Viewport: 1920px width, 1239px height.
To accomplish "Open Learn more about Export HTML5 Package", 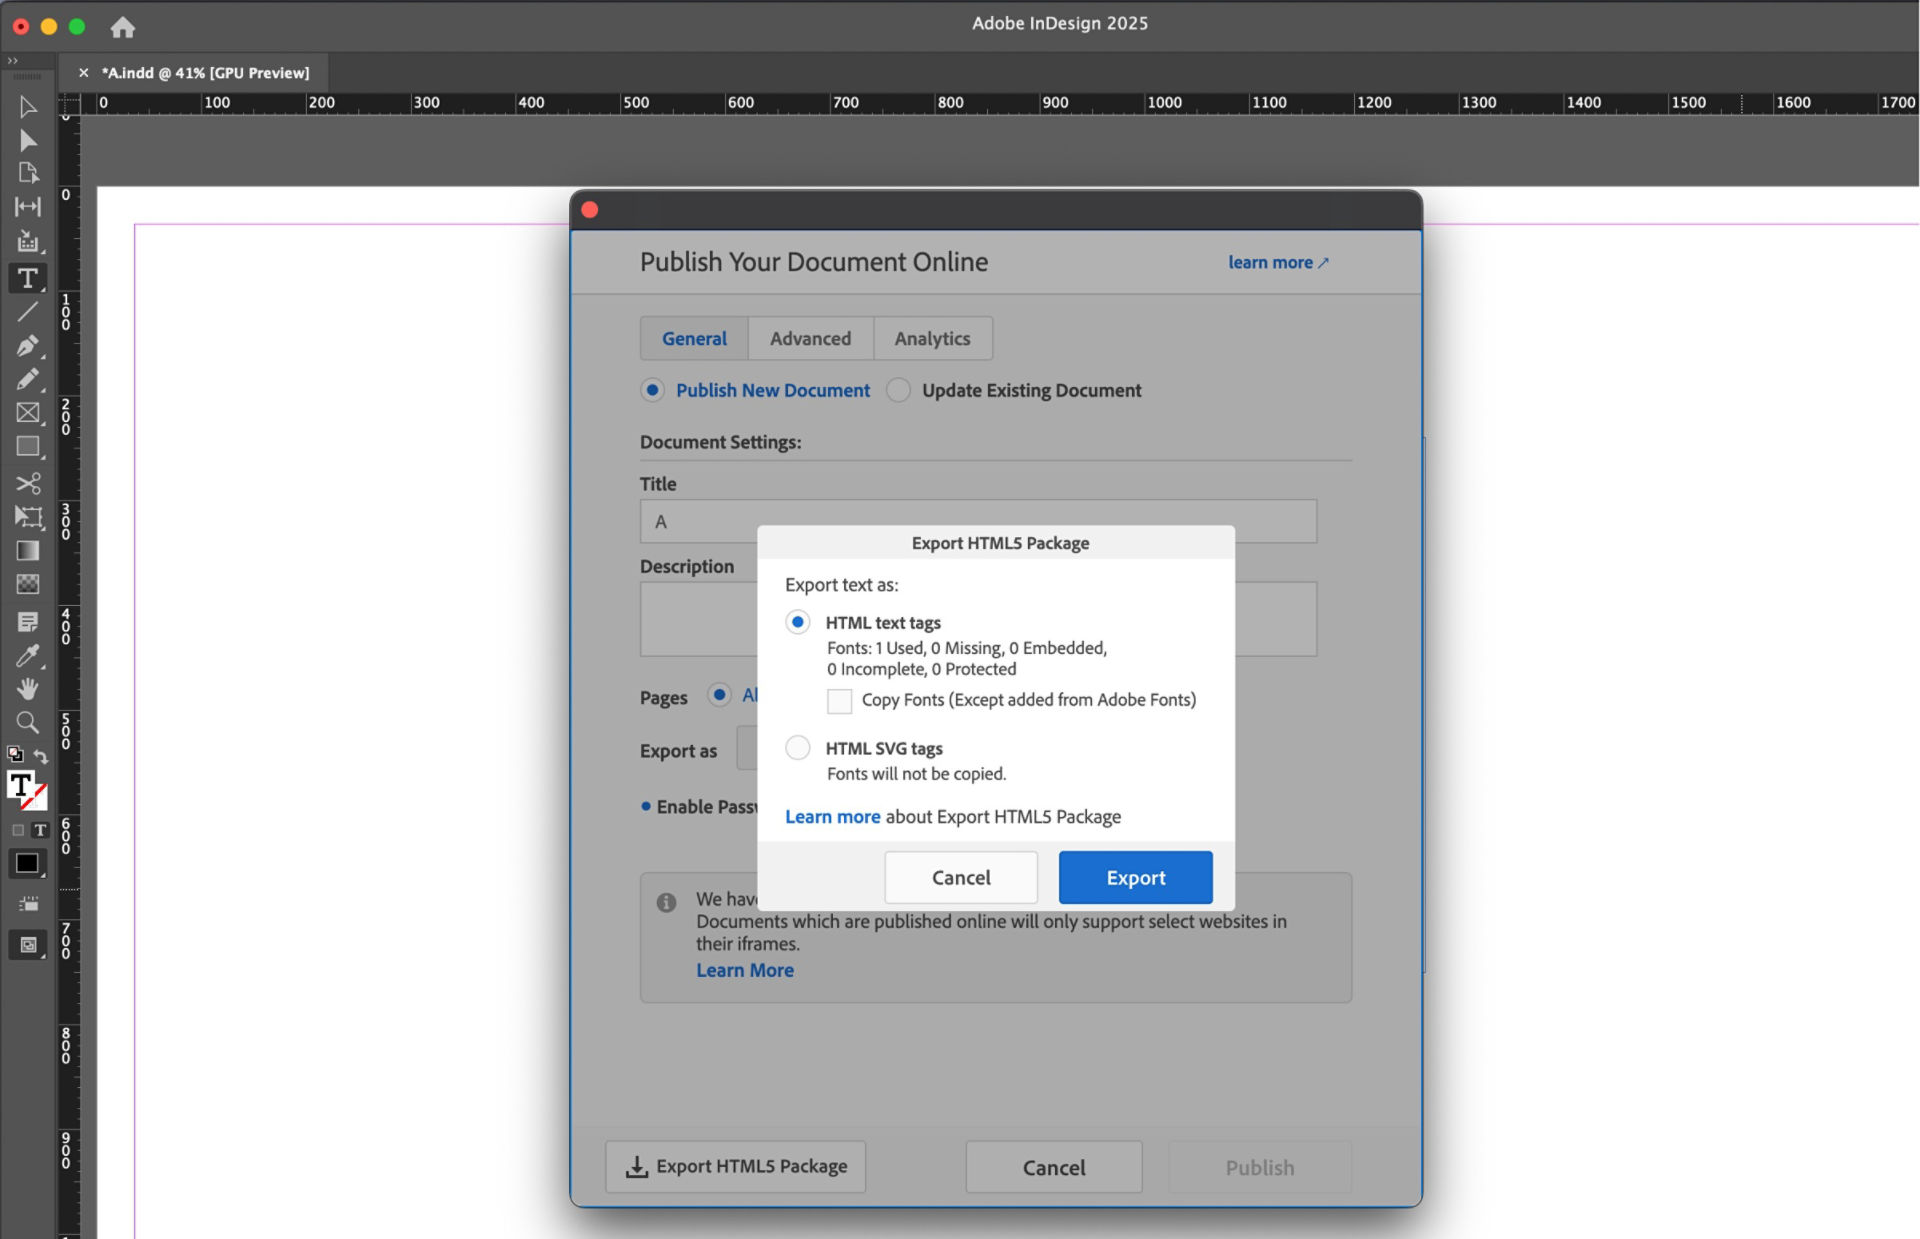I will tap(832, 816).
